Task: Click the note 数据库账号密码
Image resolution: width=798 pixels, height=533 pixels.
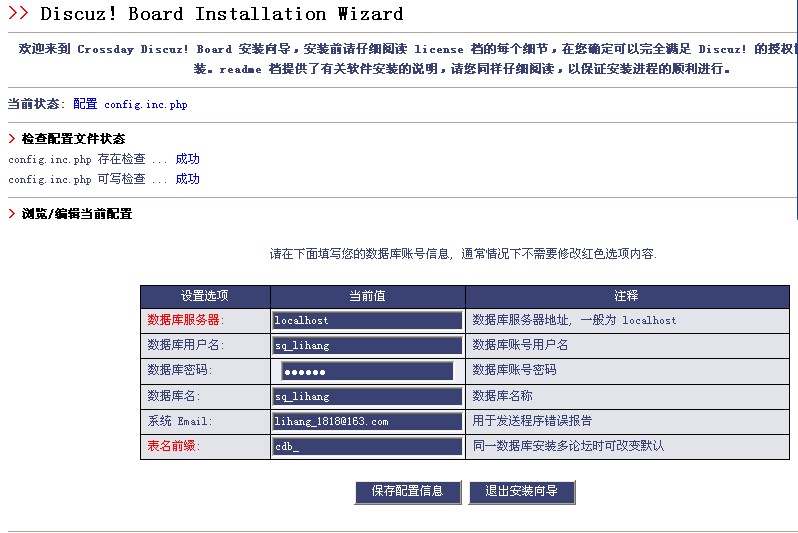Action: click(514, 370)
